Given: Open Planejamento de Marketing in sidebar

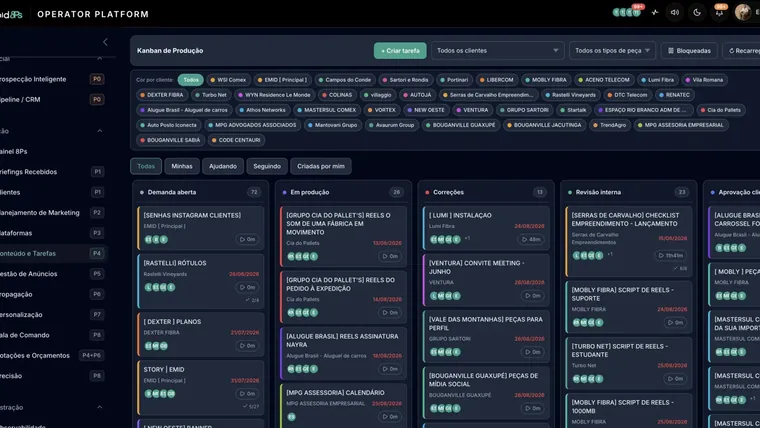Looking at the screenshot, I should point(51,212).
